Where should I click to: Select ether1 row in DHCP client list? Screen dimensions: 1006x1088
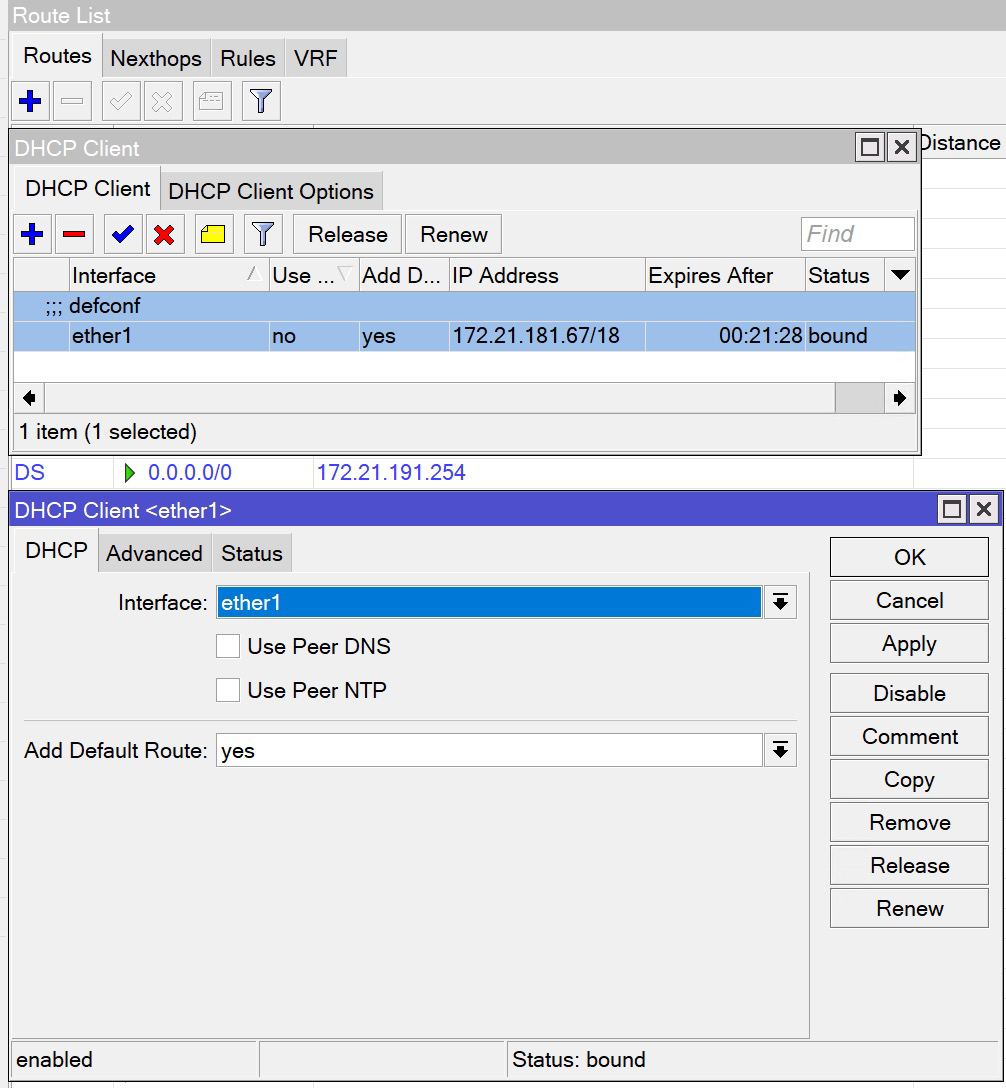[464, 336]
